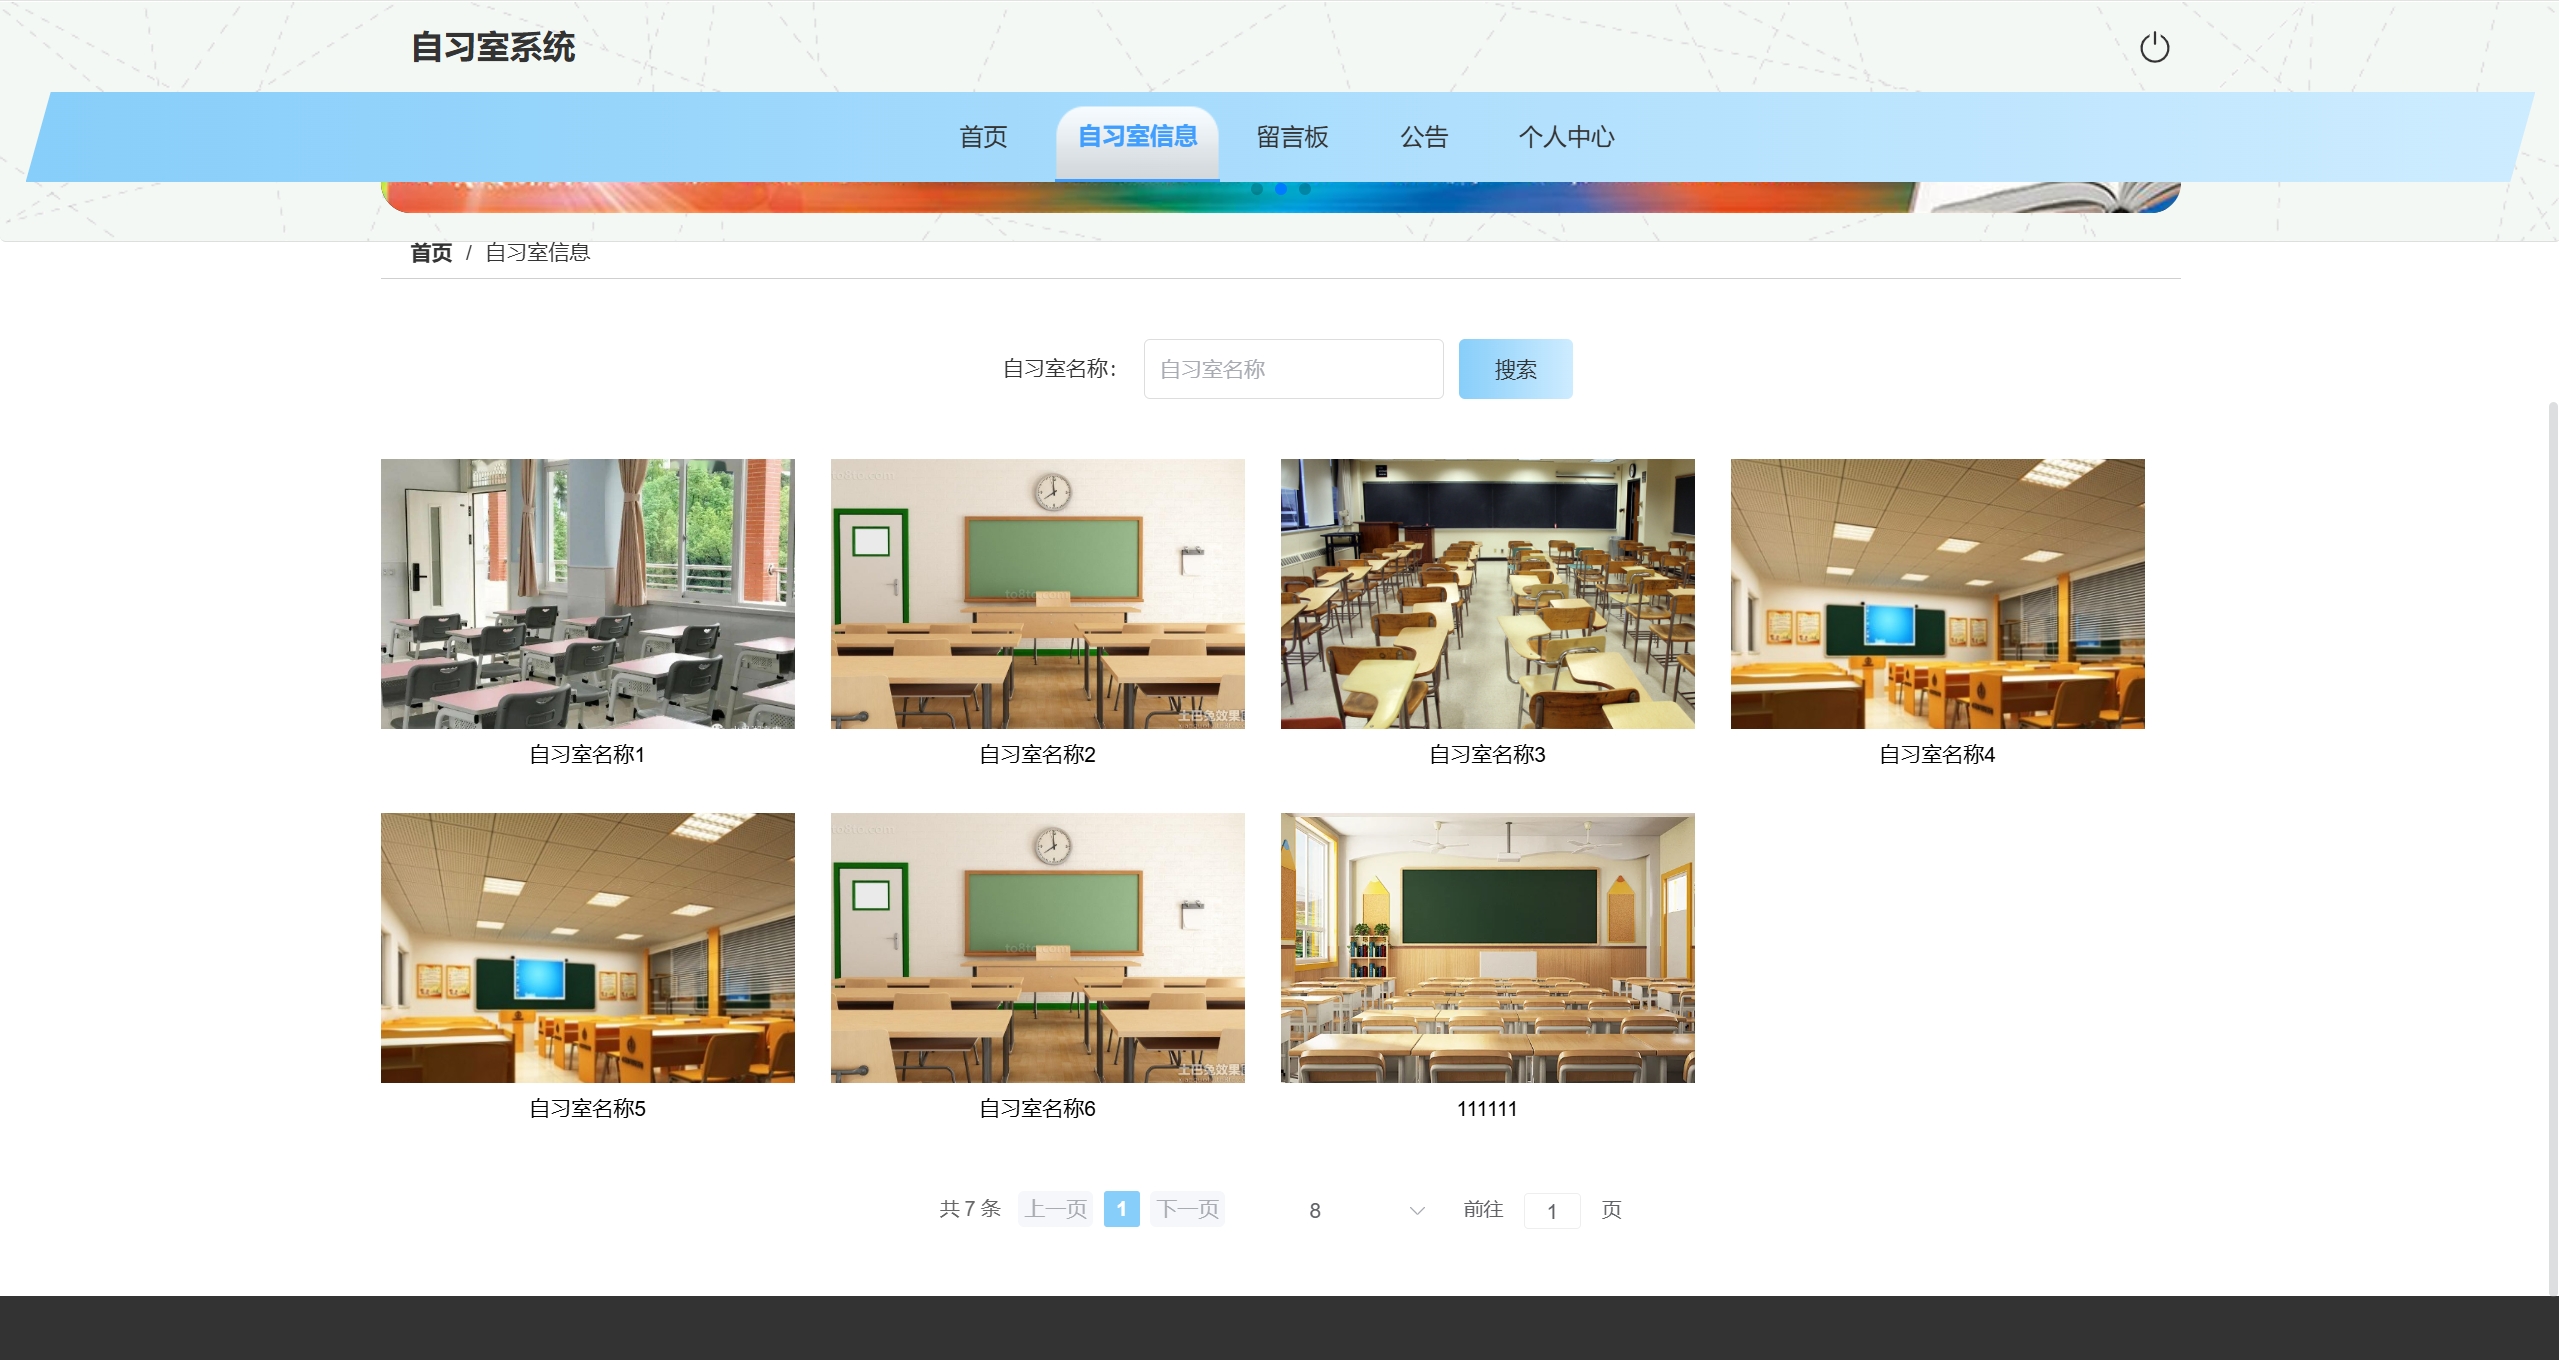Click the 首页 breadcrumb link
This screenshot has width=2559, height=1360.
tap(431, 253)
